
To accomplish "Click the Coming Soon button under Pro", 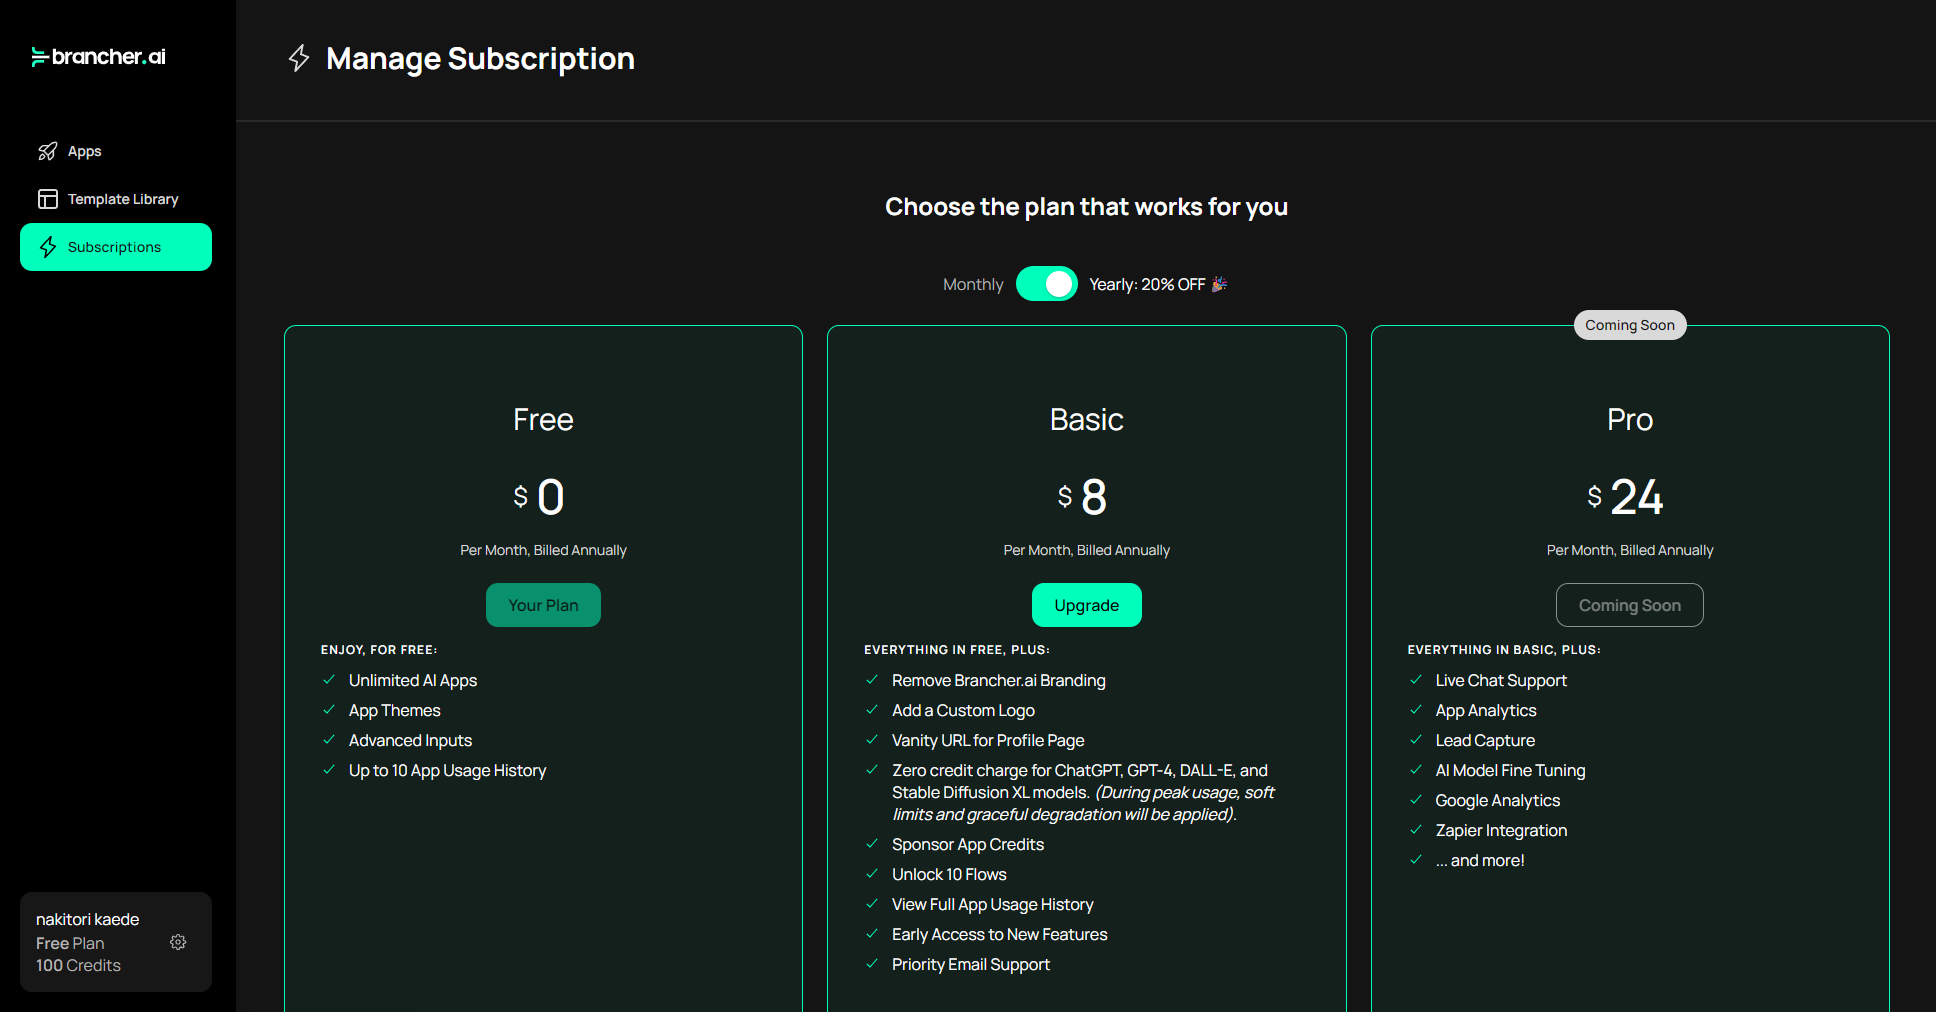I will coord(1629,605).
